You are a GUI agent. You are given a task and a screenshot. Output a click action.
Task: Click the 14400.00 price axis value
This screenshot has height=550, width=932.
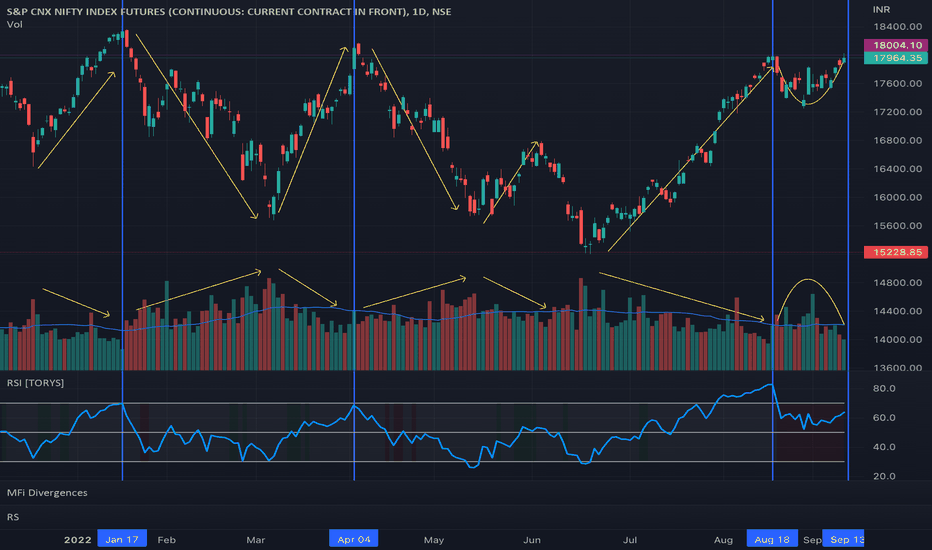click(898, 311)
